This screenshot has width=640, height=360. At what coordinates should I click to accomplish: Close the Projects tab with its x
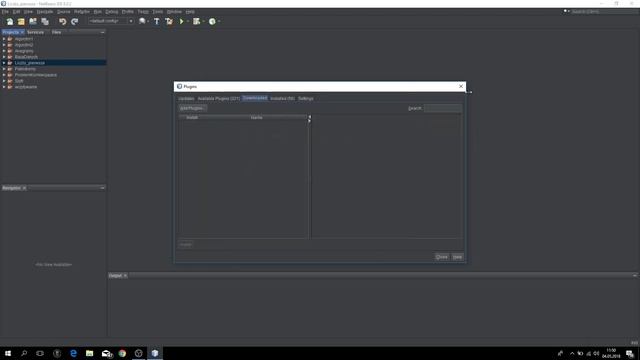(22, 32)
